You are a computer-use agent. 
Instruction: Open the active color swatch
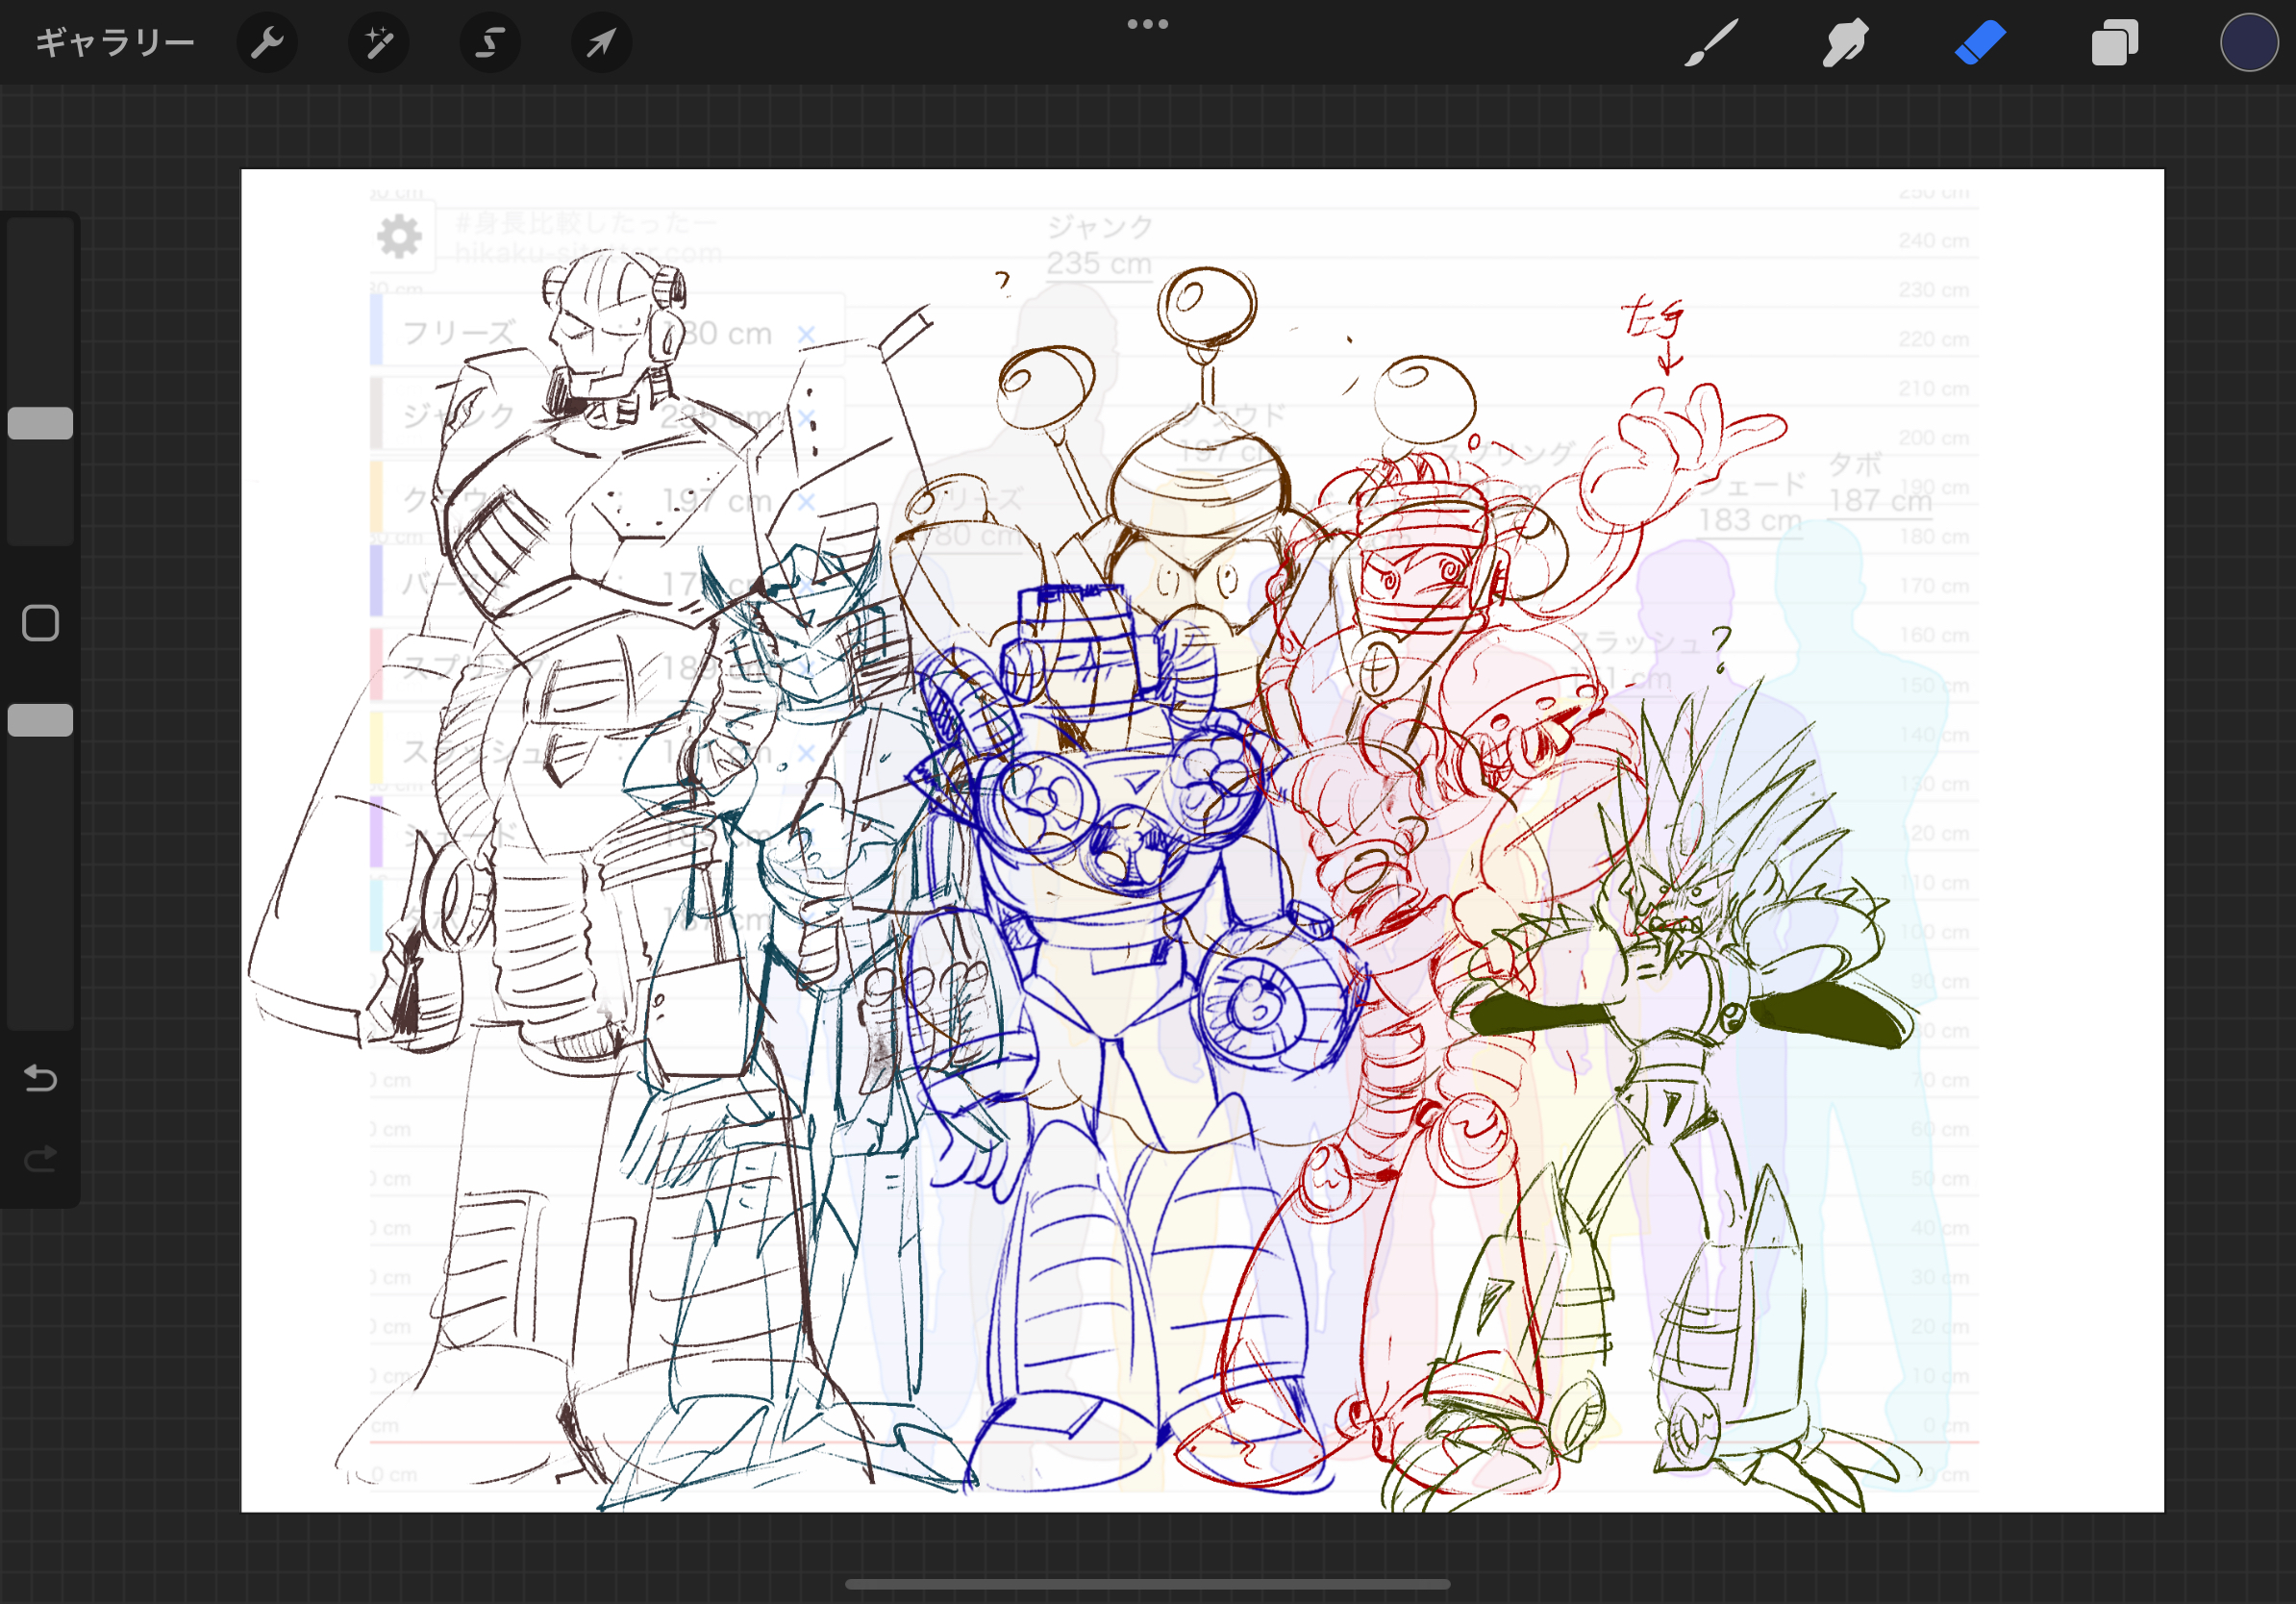(2249, 43)
